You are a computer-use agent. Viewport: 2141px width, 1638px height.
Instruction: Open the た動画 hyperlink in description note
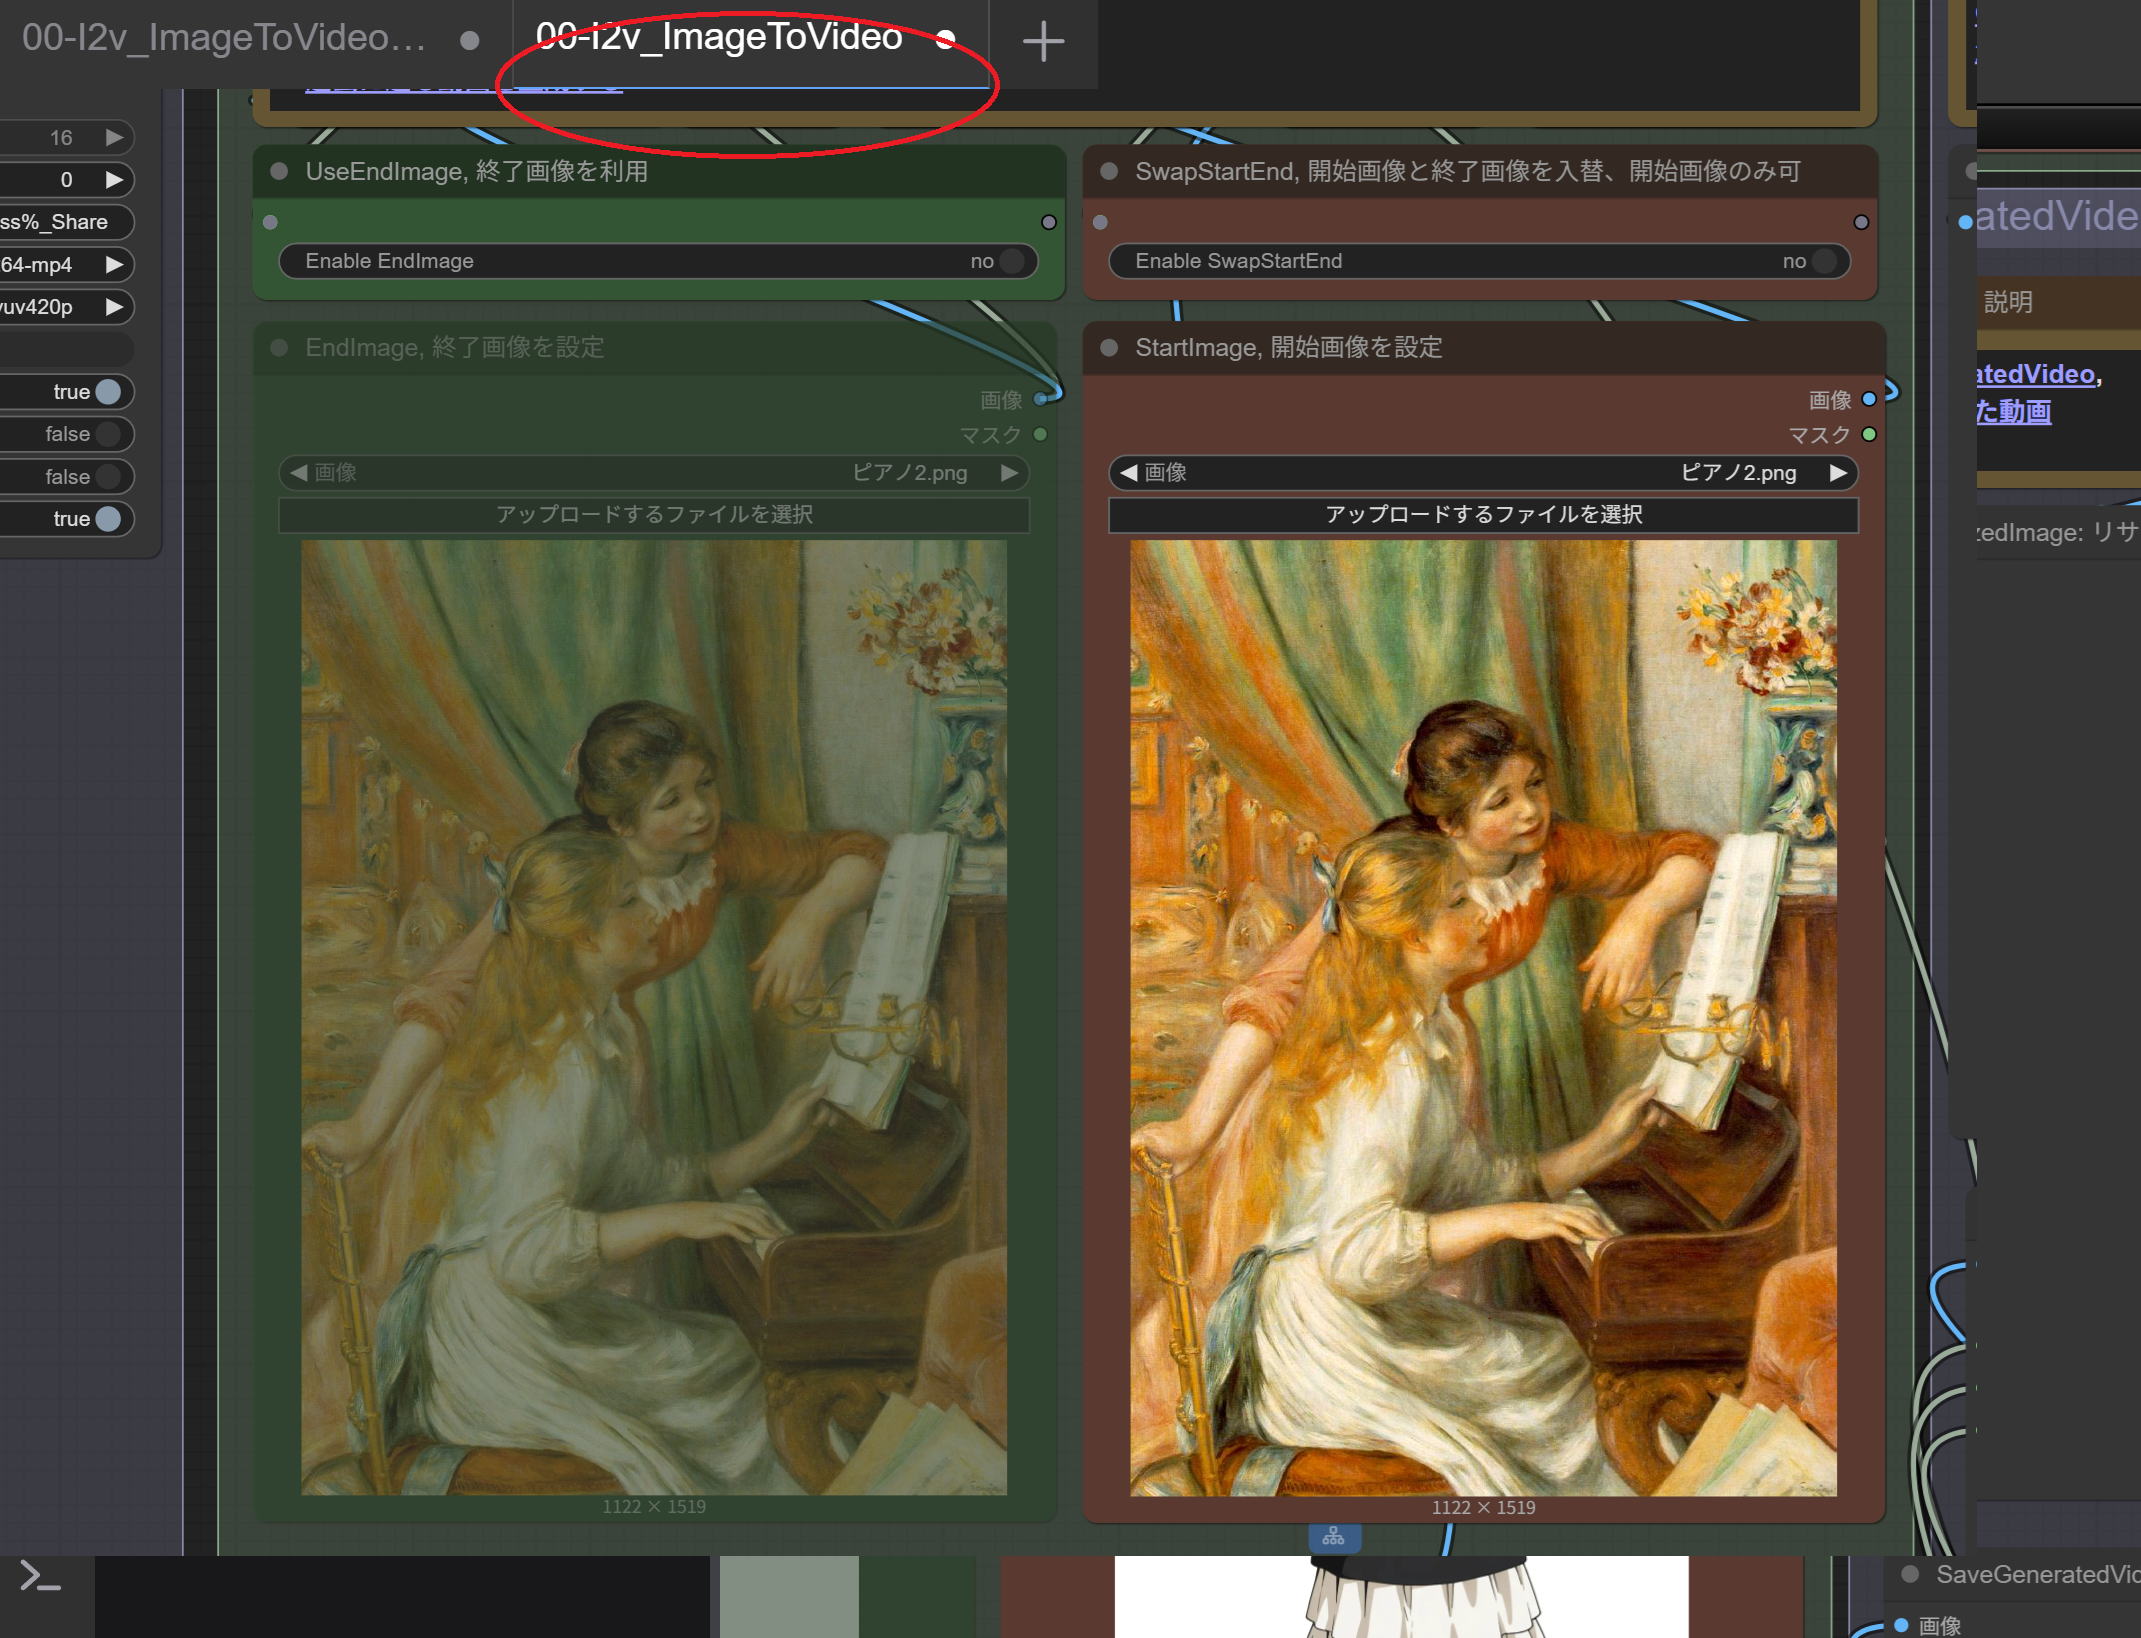[2014, 411]
